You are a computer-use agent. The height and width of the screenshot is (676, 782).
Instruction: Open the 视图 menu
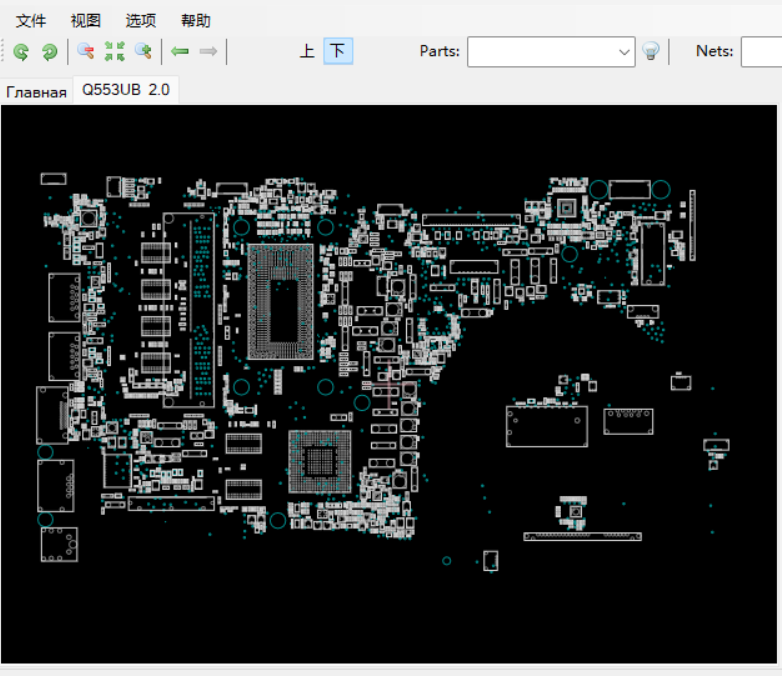(x=86, y=20)
